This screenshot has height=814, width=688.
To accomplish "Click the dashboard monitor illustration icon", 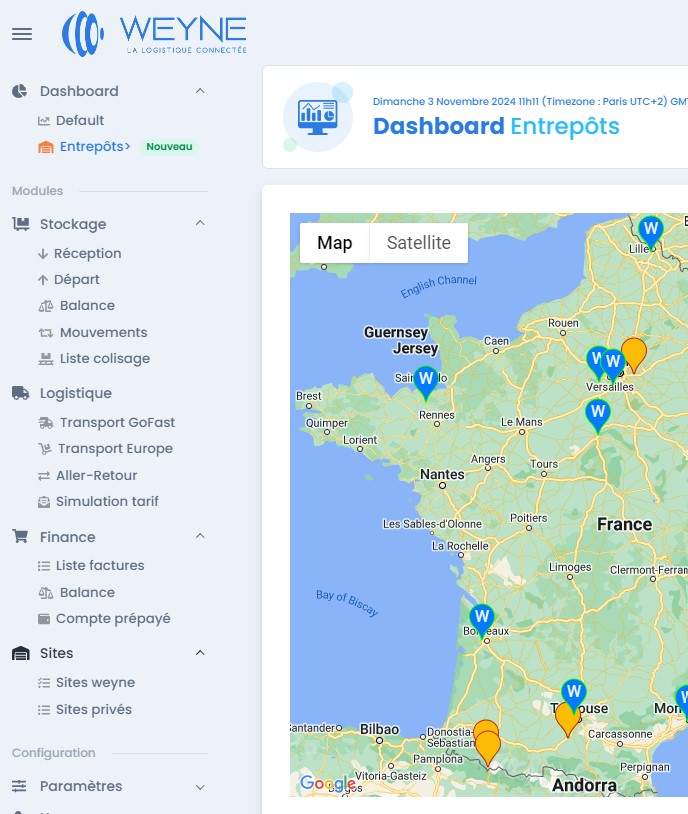I will 318,117.
